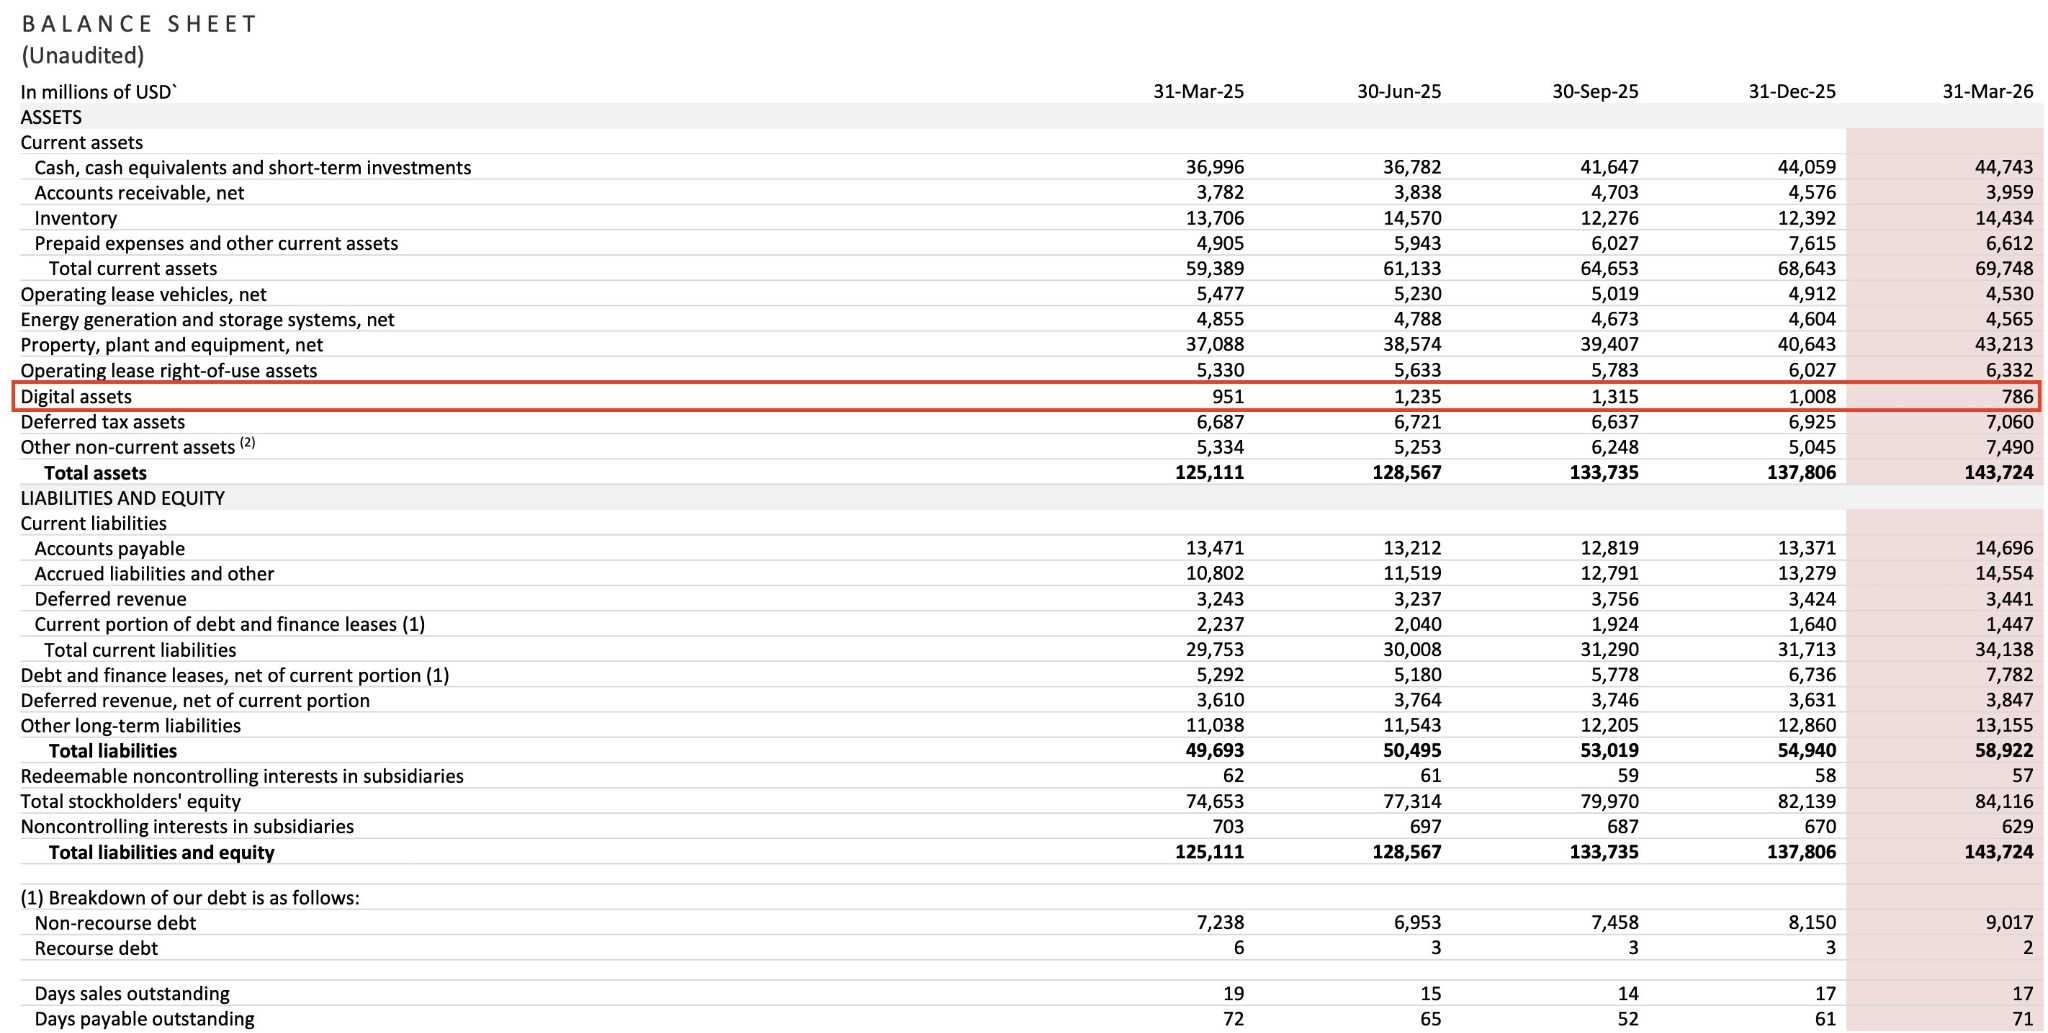Select the Deferred revenue row label

(x=110, y=600)
